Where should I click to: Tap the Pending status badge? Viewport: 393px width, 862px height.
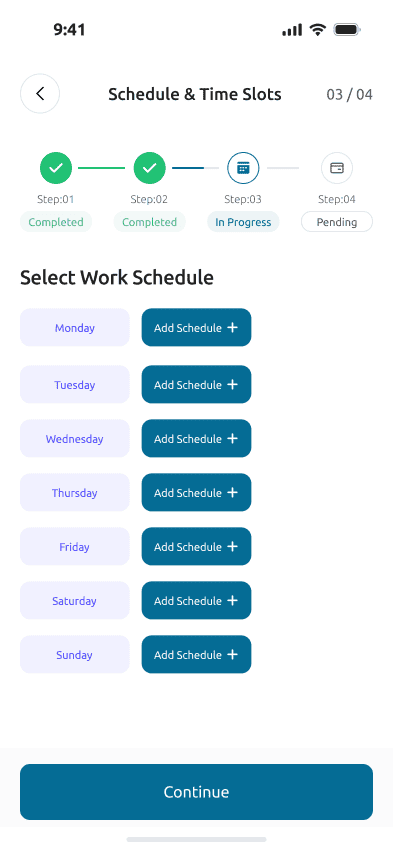337,223
